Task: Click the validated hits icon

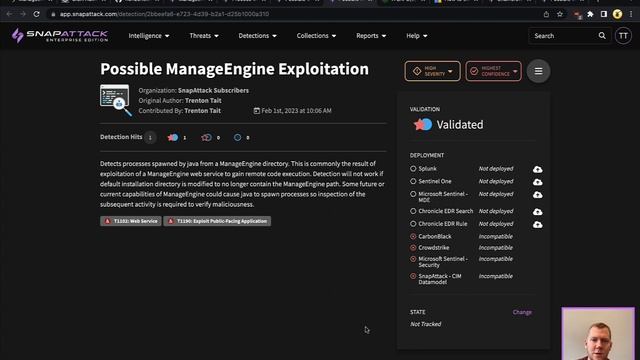Action: (173, 138)
